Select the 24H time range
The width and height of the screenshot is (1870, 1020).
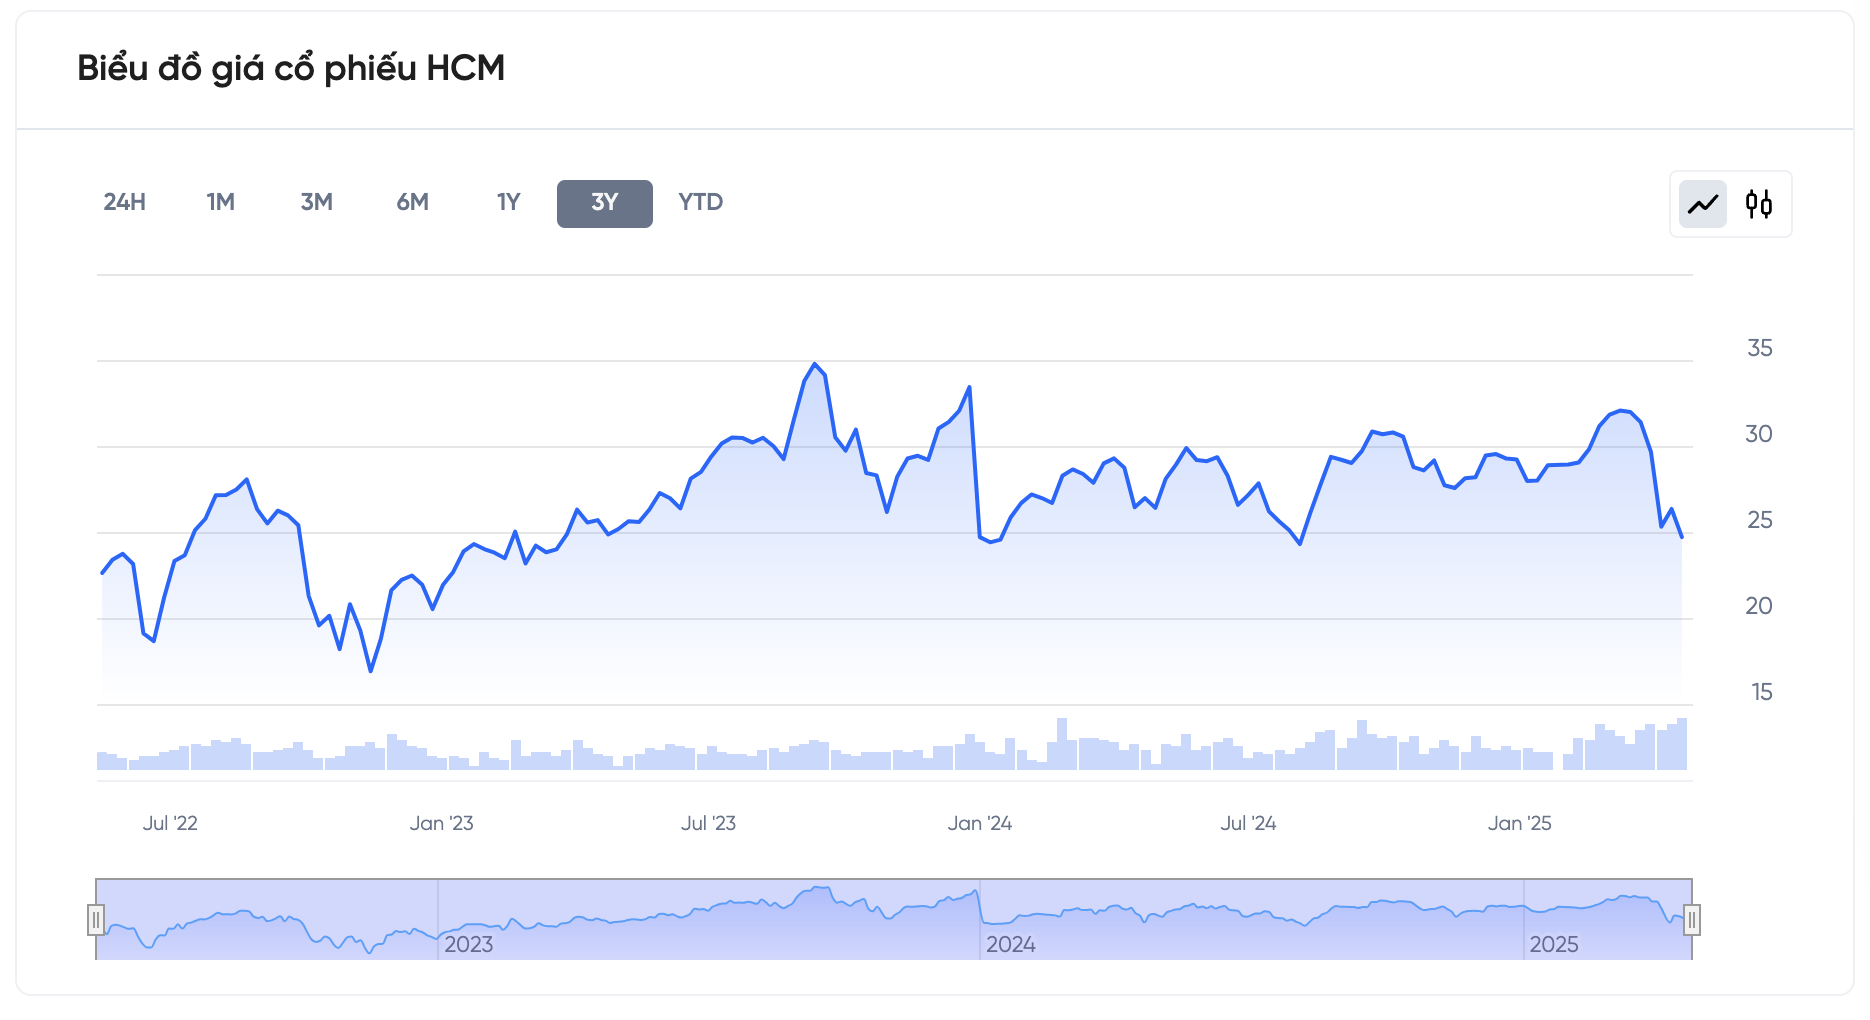point(125,203)
